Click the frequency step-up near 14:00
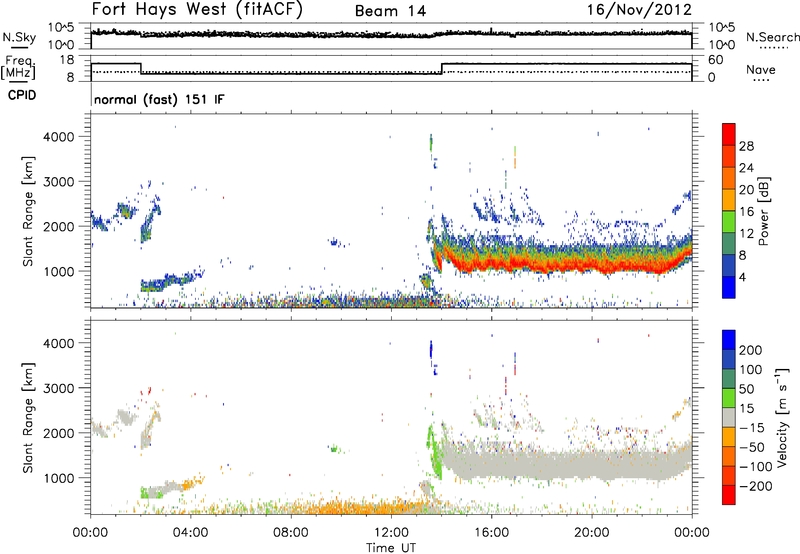Viewport: 800px width, 554px height. [x=442, y=68]
